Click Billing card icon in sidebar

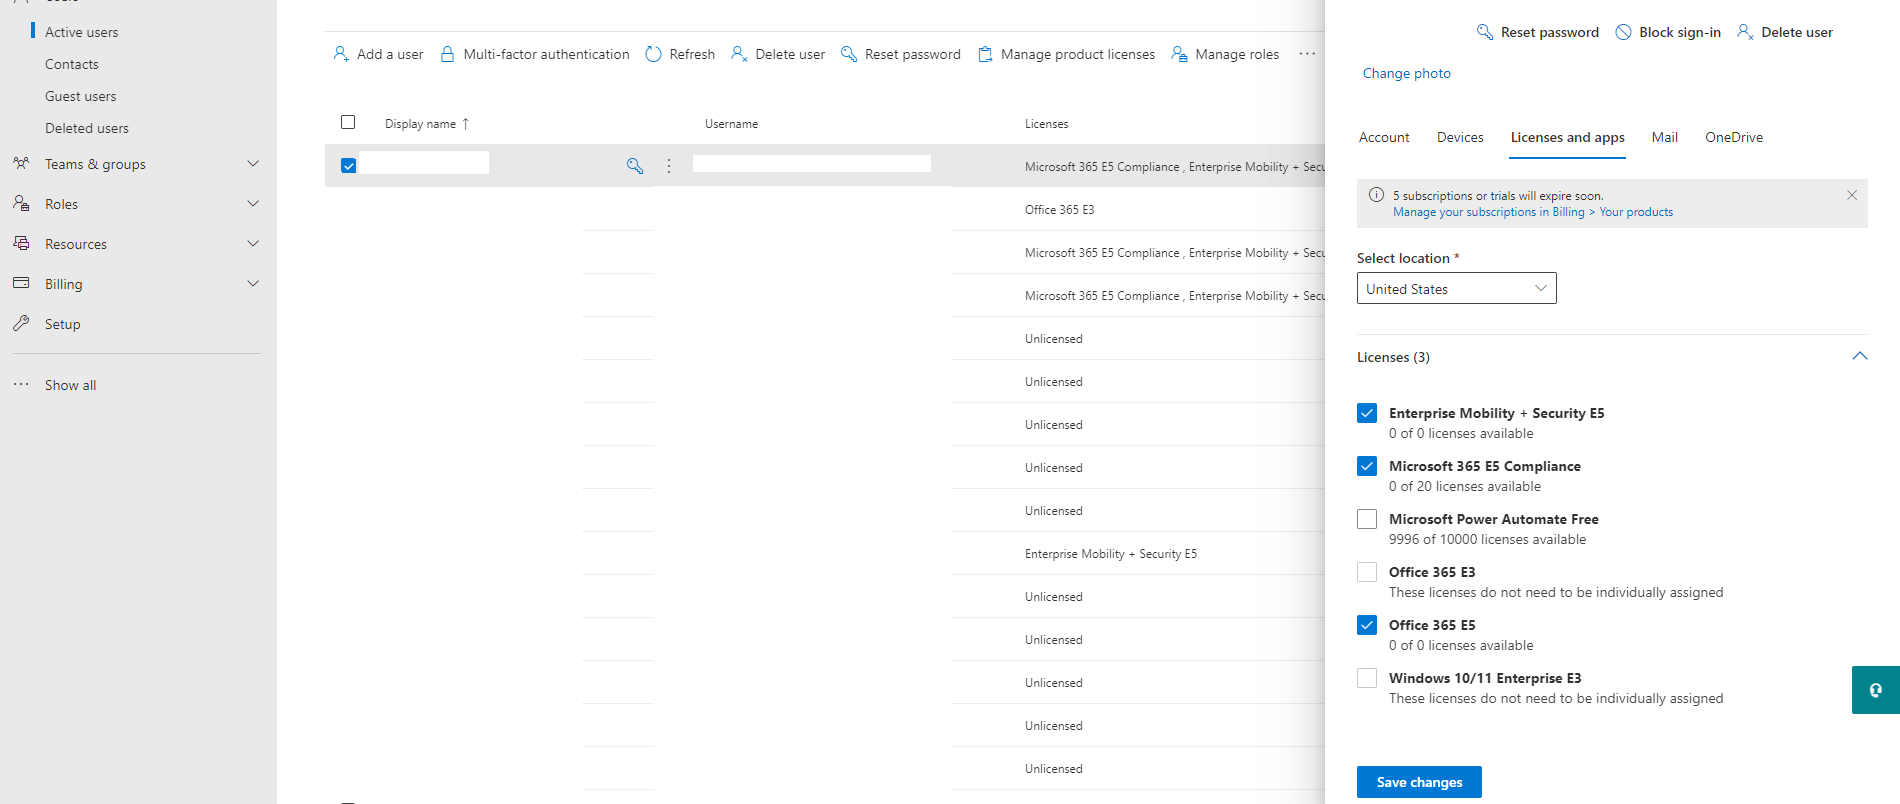21,283
